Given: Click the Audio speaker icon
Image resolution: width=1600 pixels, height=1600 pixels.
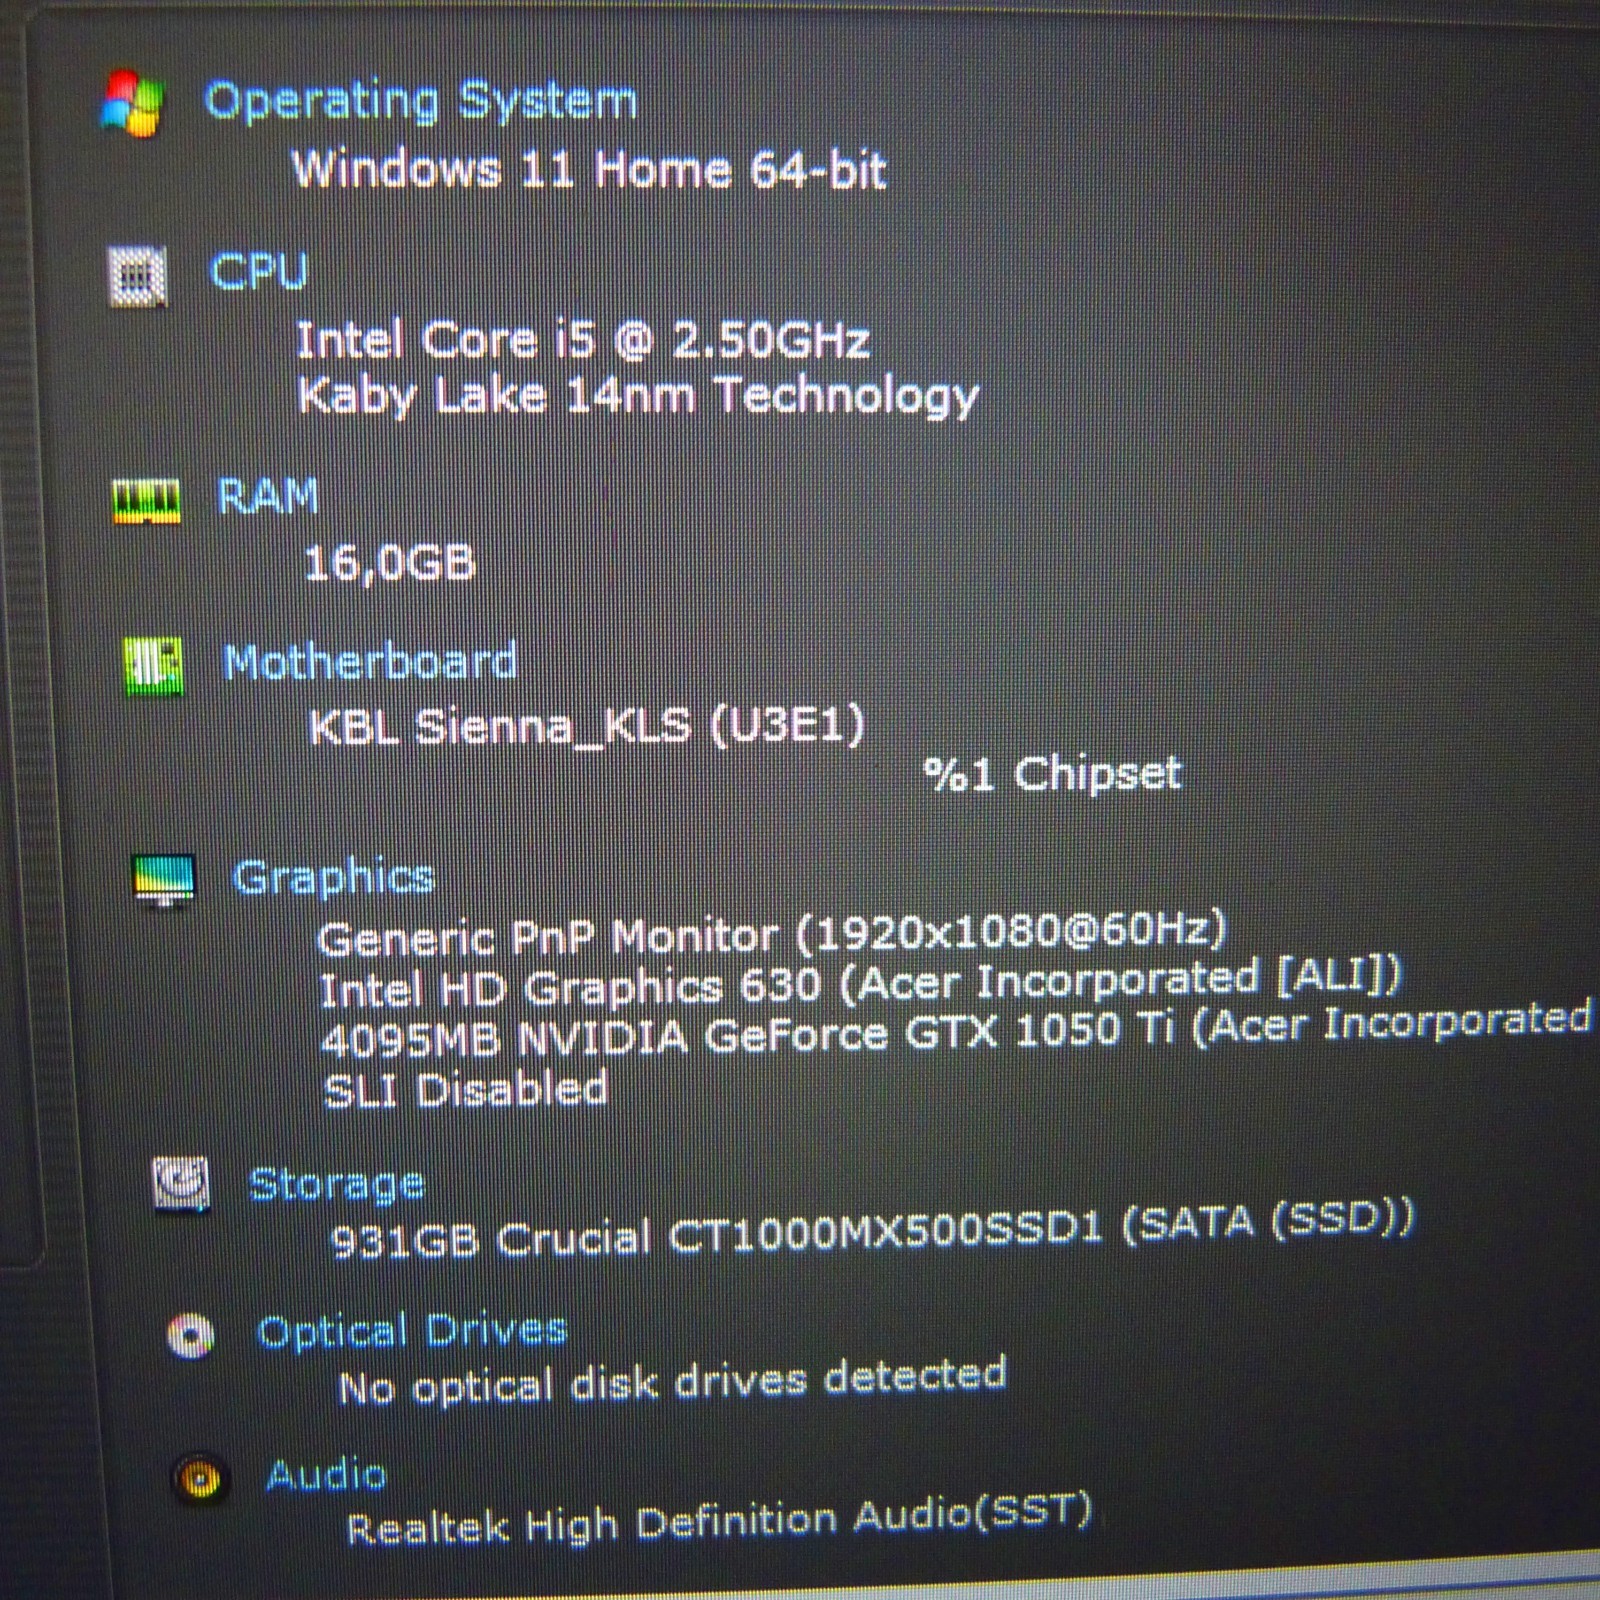Looking at the screenshot, I should coord(199,1478).
